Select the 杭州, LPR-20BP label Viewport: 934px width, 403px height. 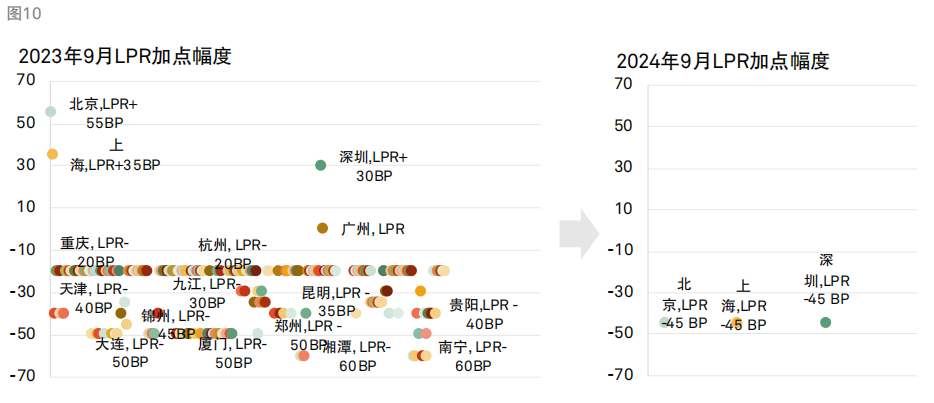233,254
